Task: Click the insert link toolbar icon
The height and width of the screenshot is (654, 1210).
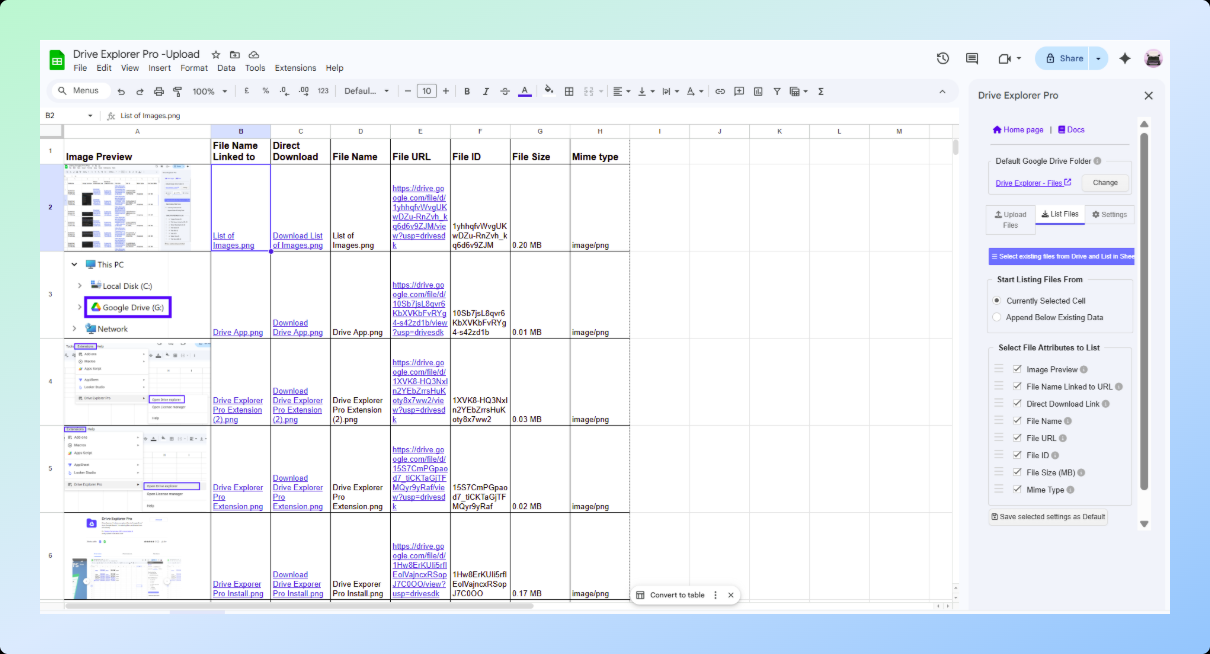Action: click(719, 91)
